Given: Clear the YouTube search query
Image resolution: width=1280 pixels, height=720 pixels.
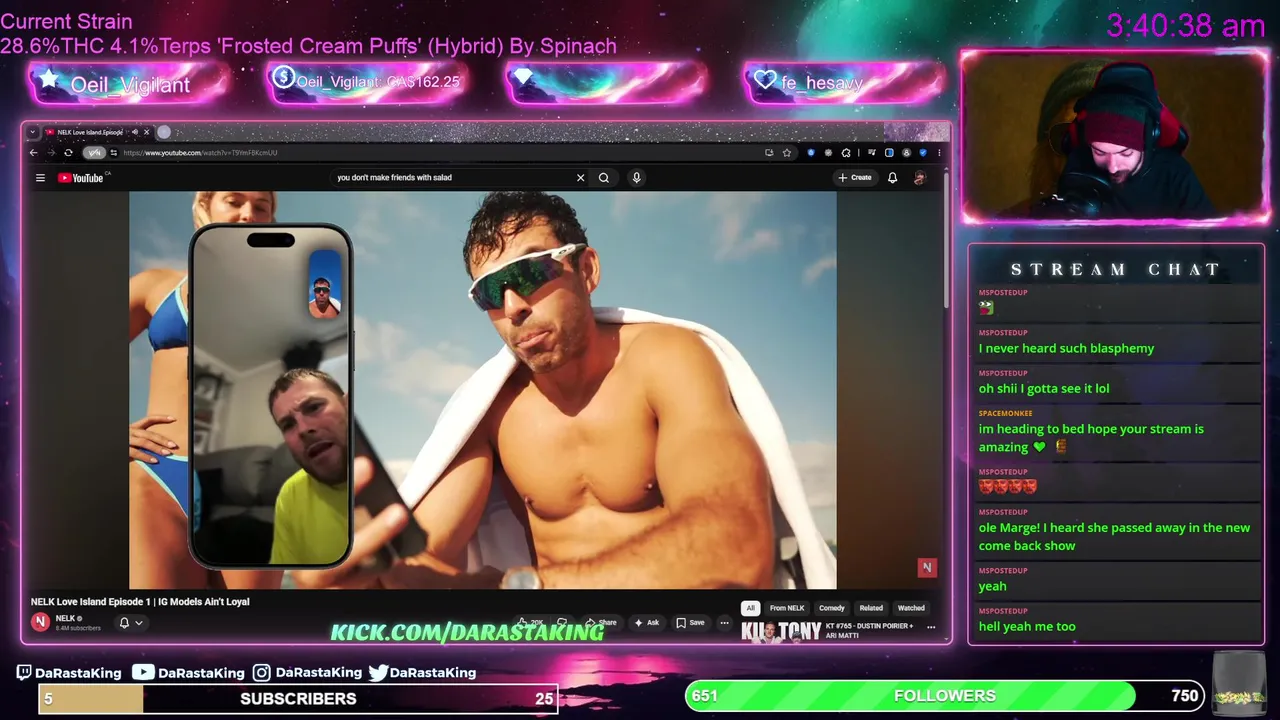Looking at the screenshot, I should (x=580, y=178).
